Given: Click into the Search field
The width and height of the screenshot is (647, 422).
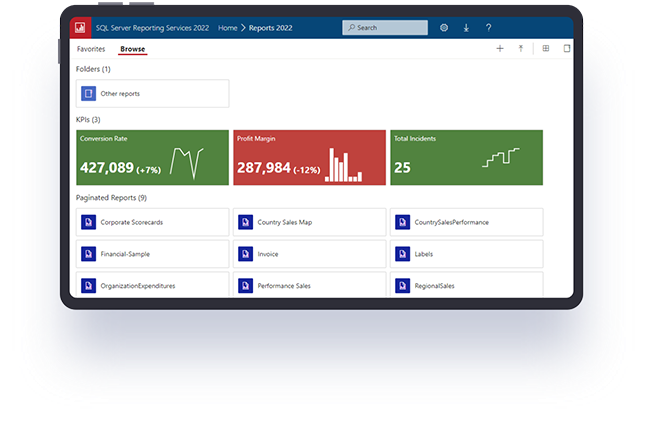Looking at the screenshot, I should click(x=385, y=28).
